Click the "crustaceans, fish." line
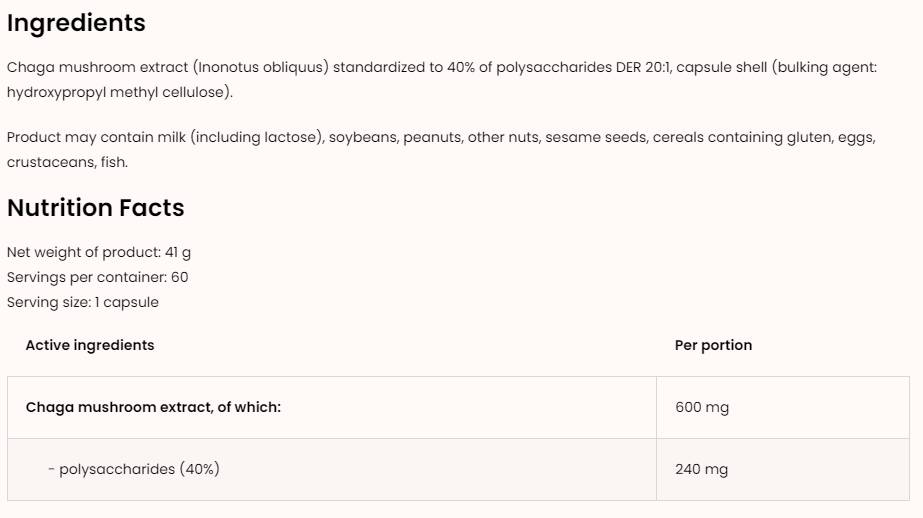This screenshot has width=923, height=518. [67, 162]
